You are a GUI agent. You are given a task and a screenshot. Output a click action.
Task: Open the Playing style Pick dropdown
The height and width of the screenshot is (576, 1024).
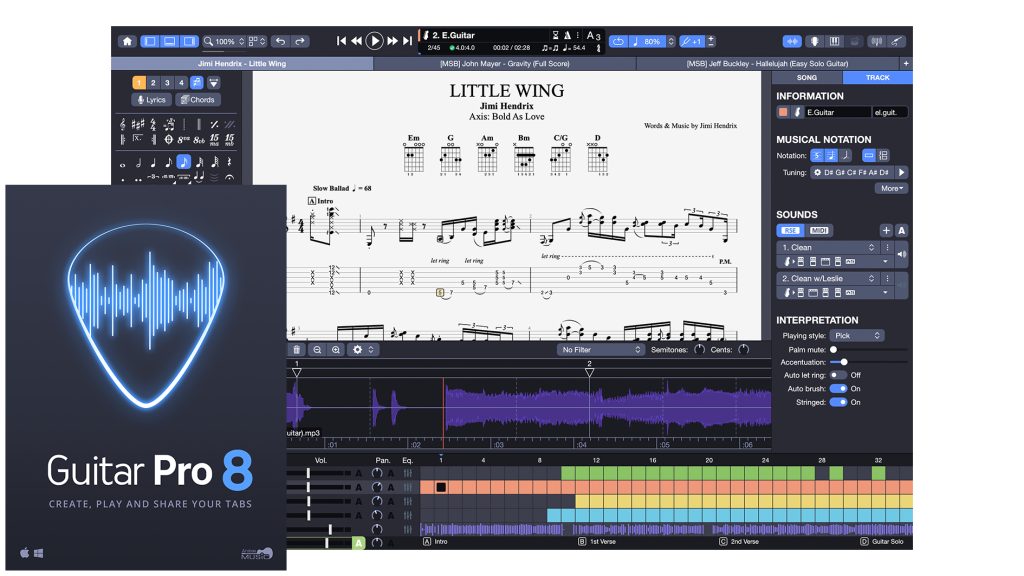pos(857,335)
